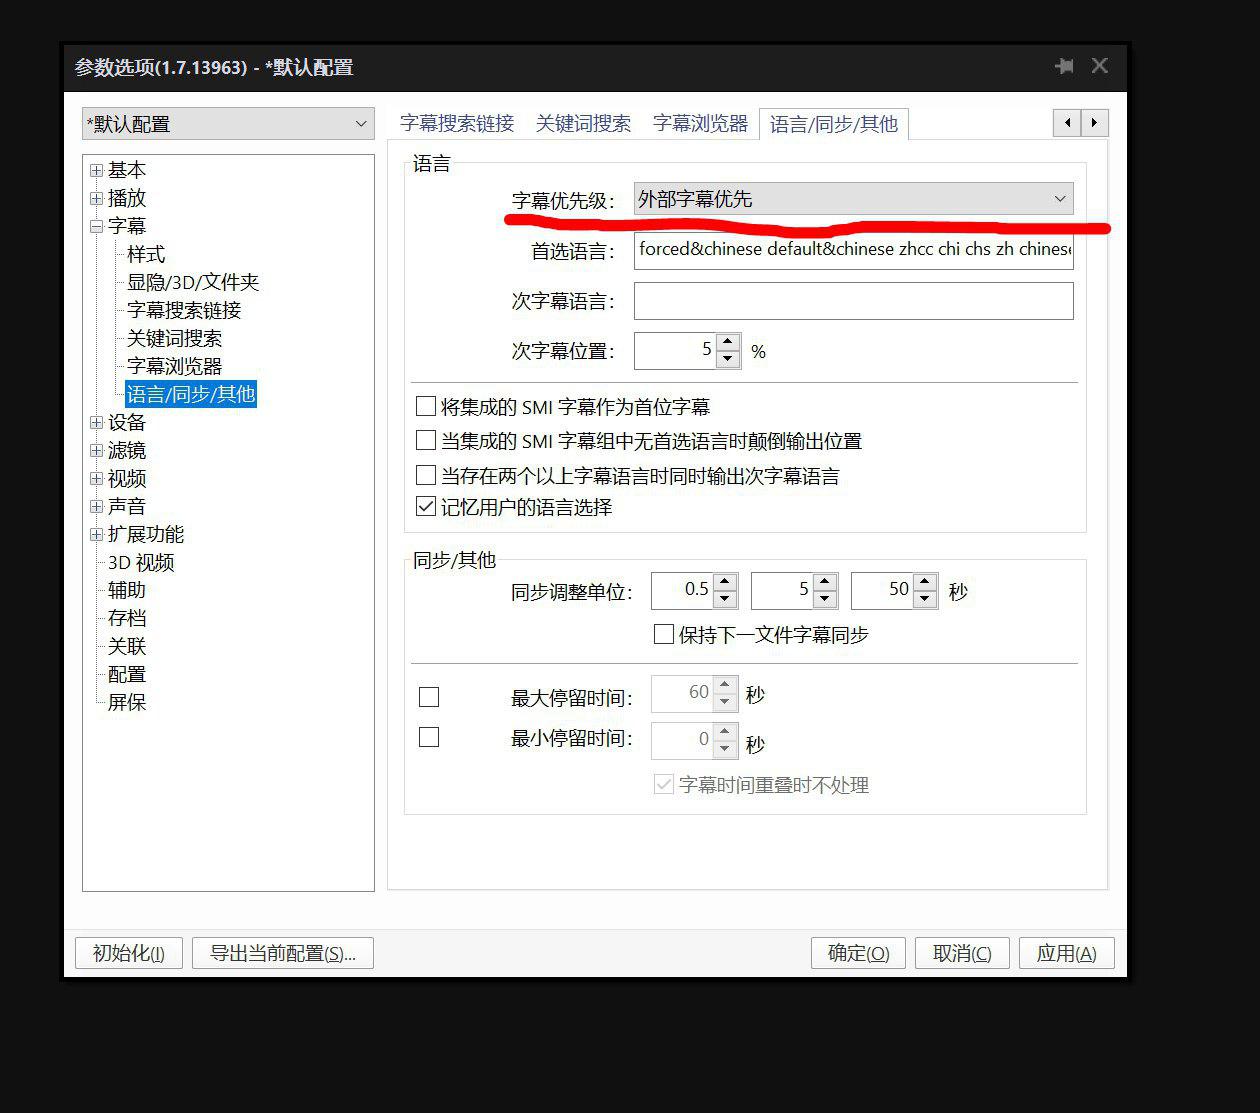
Task: Increase the 0.5 sync unit value
Action: point(726,582)
